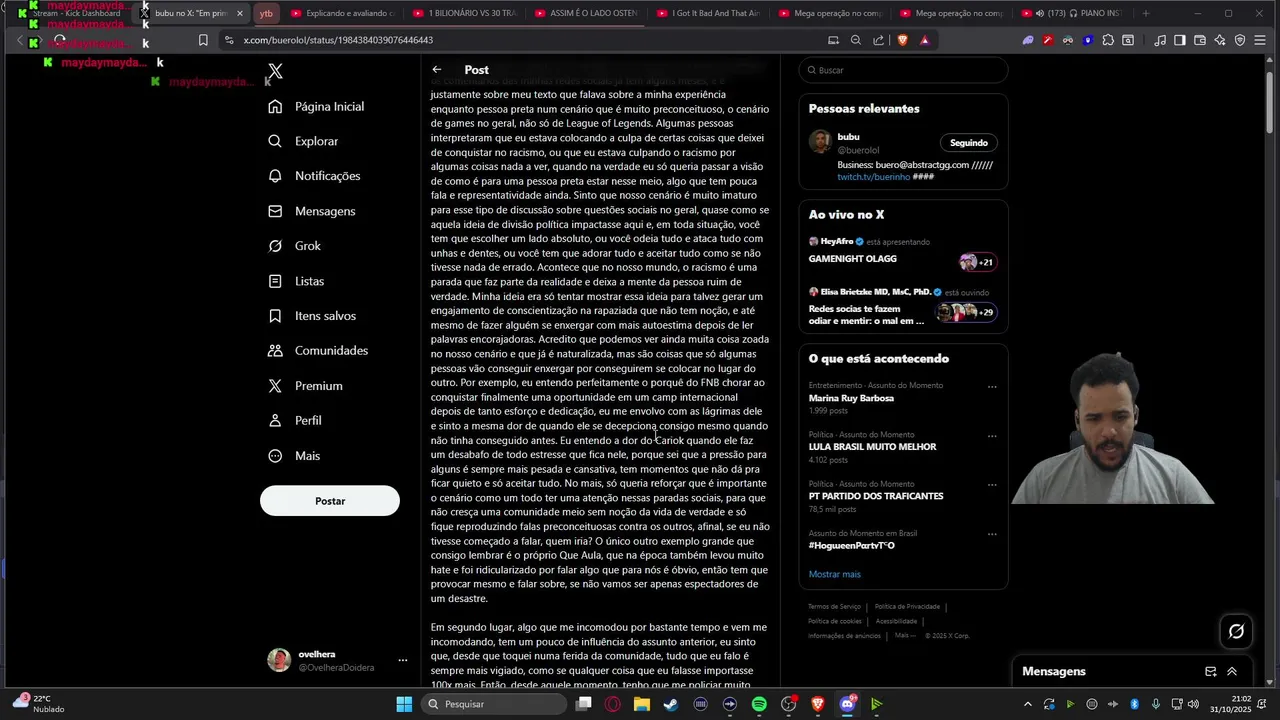
Task: Open the Mensagens envelope icon in sidebar
Action: [275, 211]
